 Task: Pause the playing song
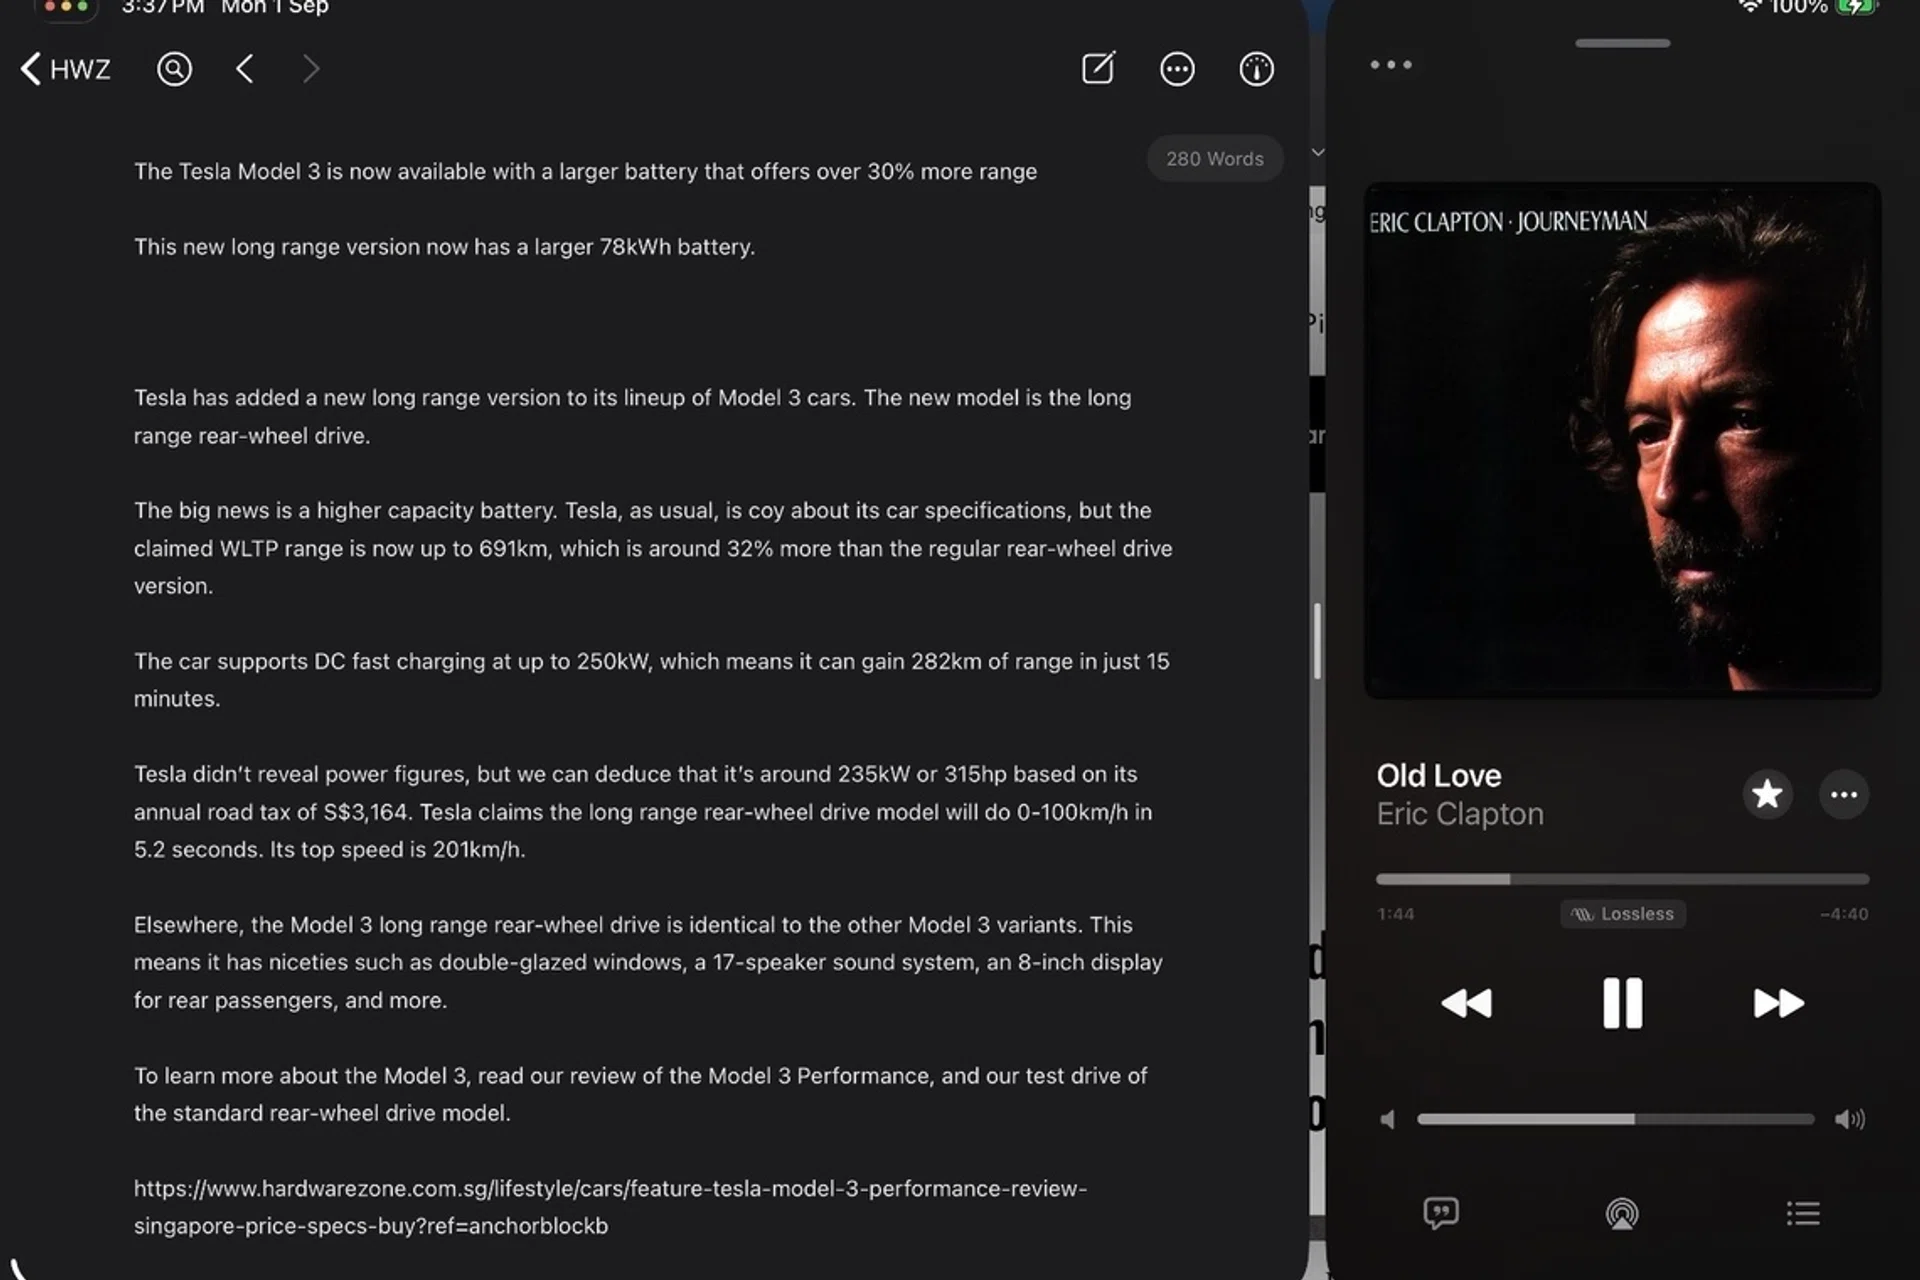(x=1622, y=1003)
